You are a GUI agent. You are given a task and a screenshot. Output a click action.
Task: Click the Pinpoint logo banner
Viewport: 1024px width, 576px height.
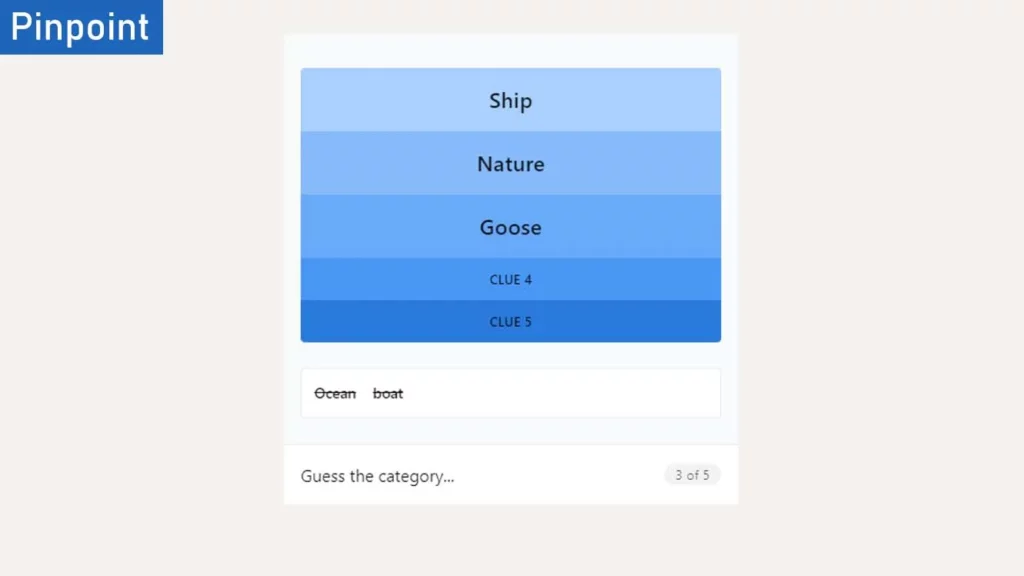(x=81, y=27)
